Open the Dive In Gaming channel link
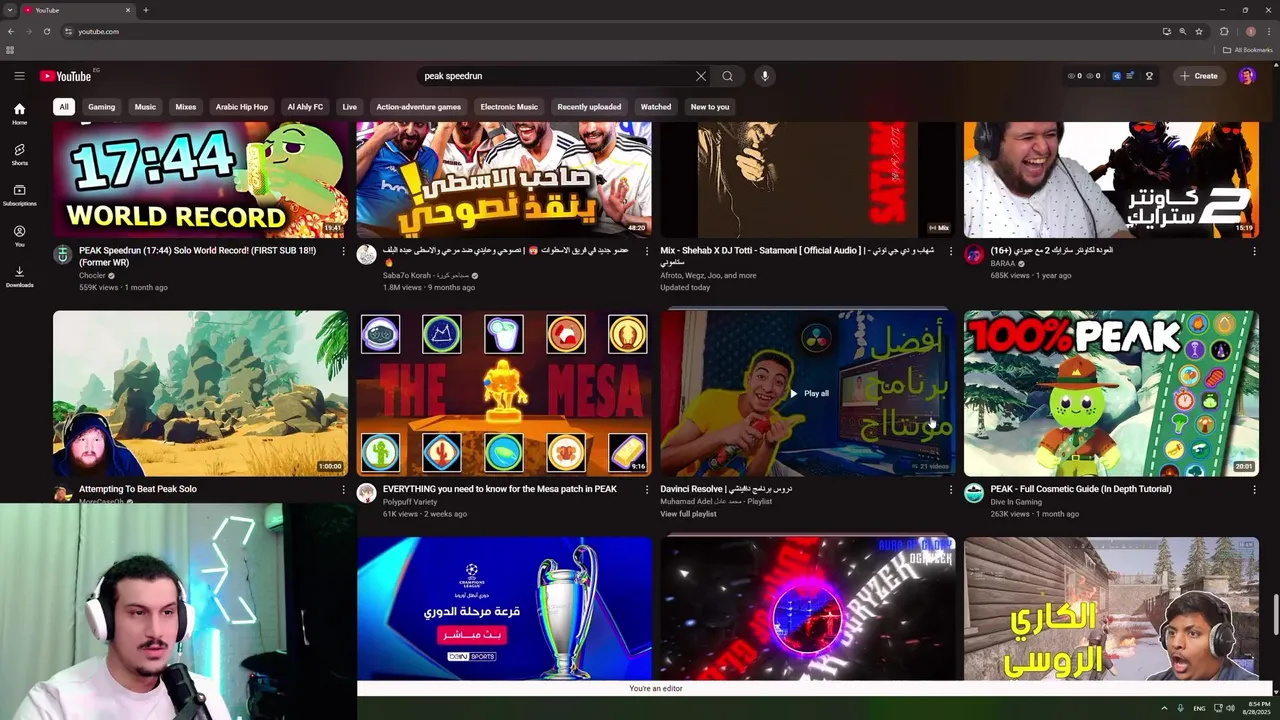 click(x=1016, y=502)
